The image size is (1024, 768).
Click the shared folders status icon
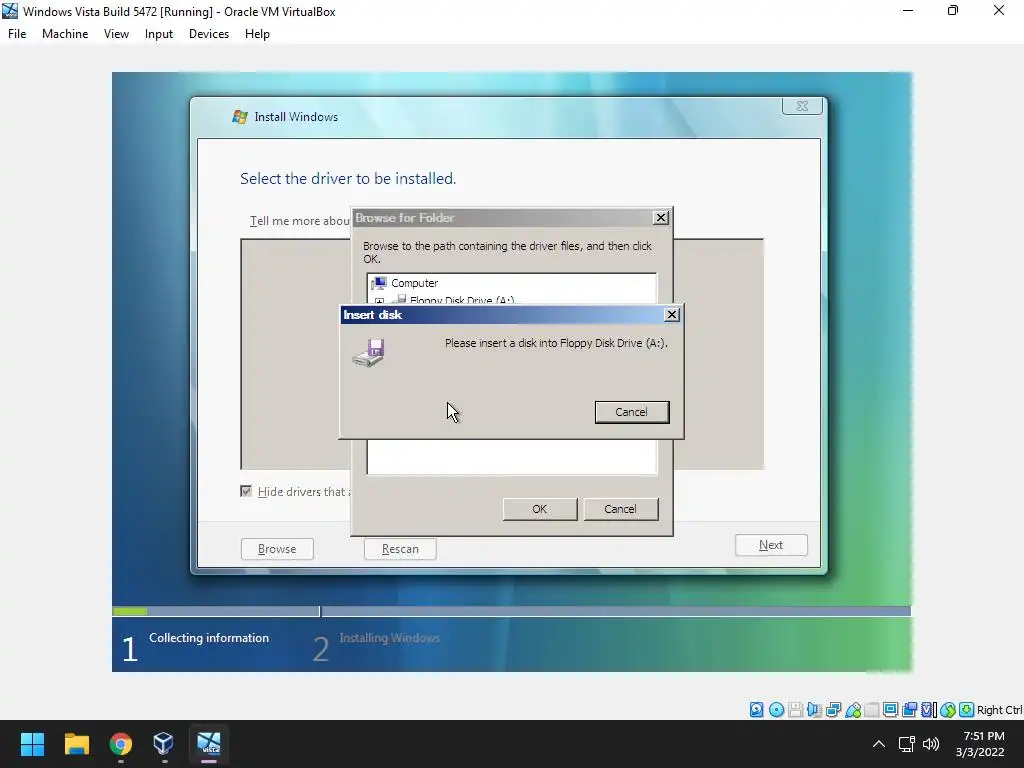pos(871,710)
